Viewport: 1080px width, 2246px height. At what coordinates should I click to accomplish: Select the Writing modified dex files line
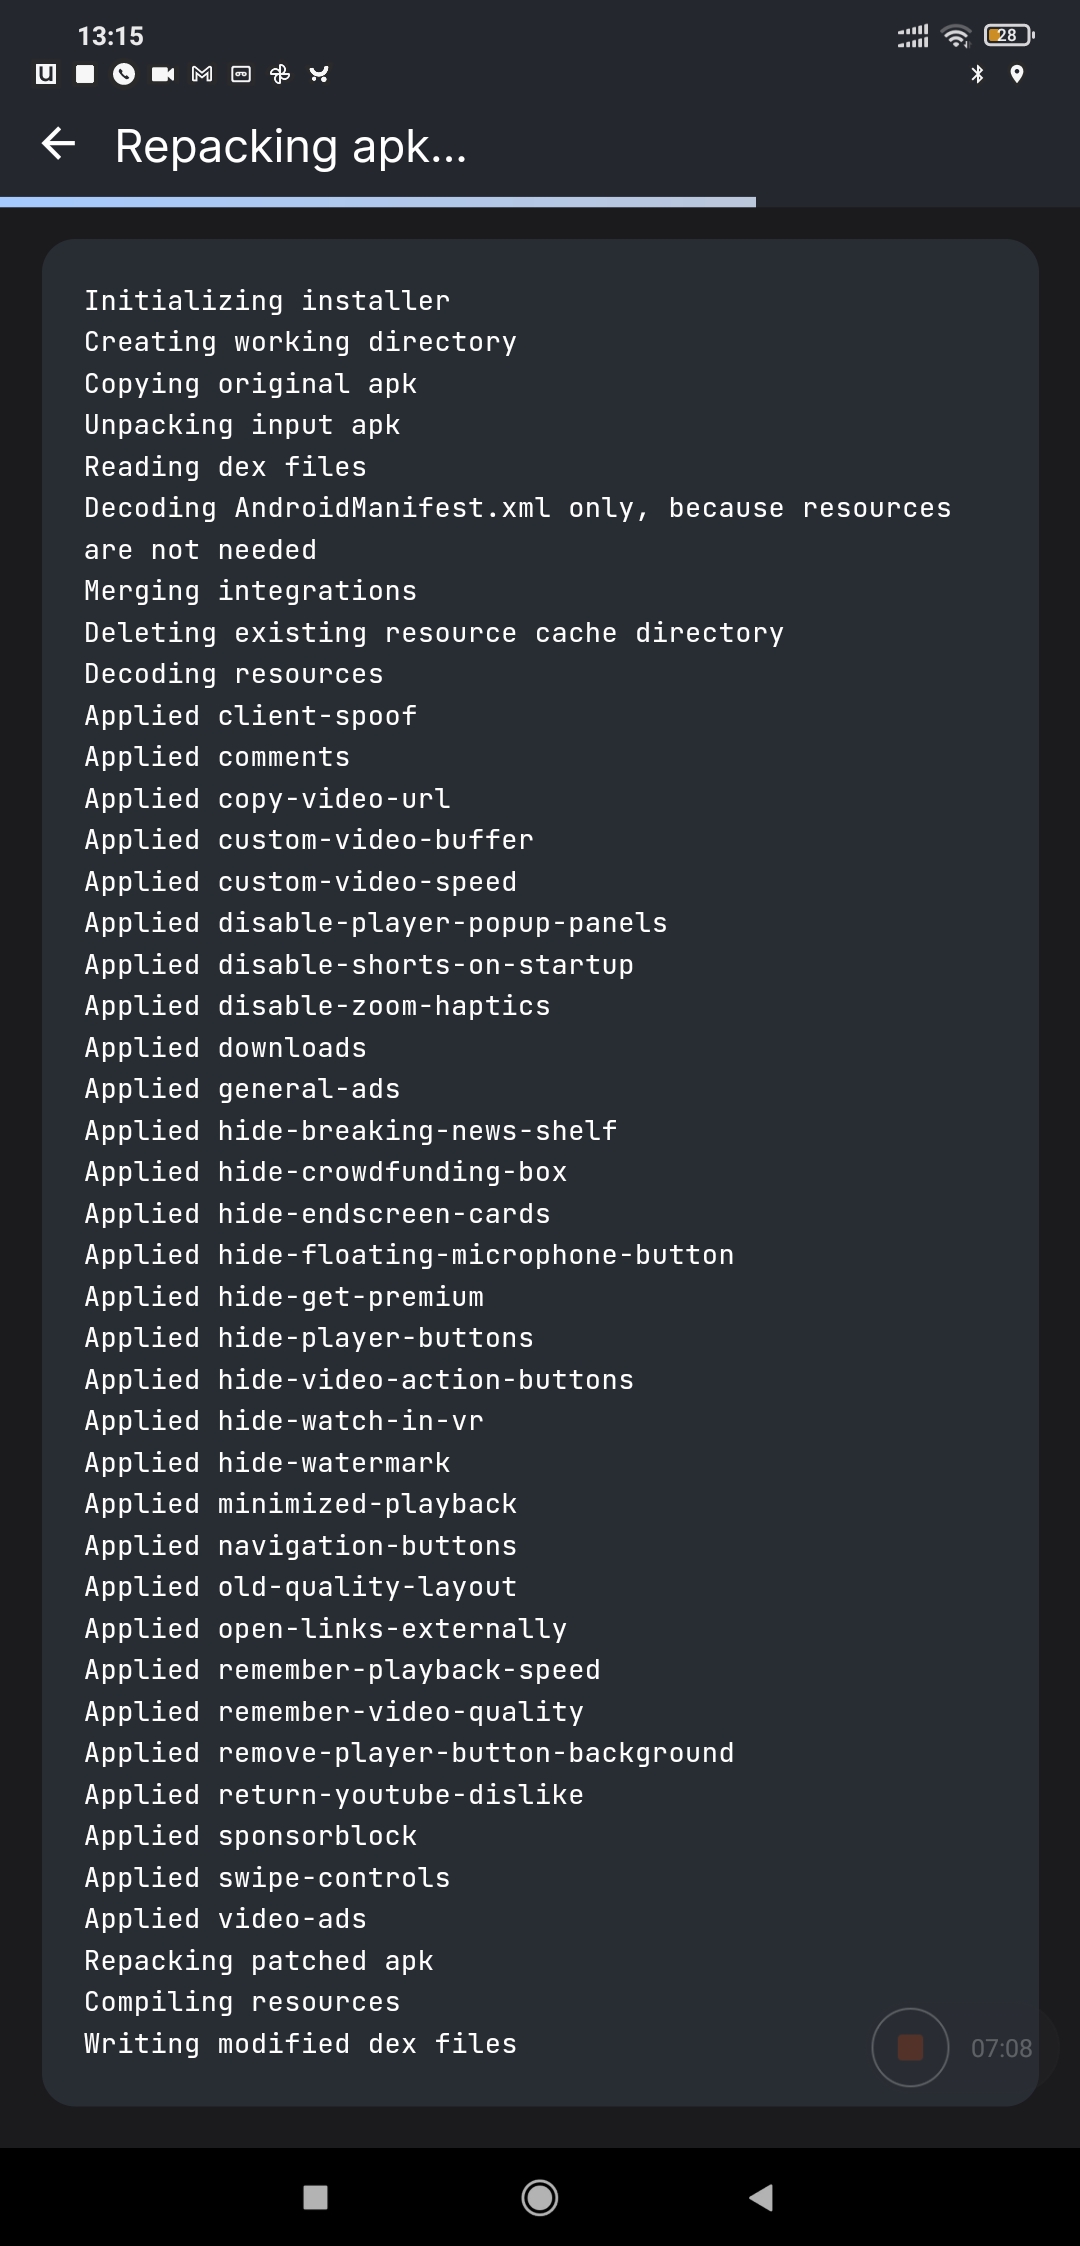(x=300, y=2043)
